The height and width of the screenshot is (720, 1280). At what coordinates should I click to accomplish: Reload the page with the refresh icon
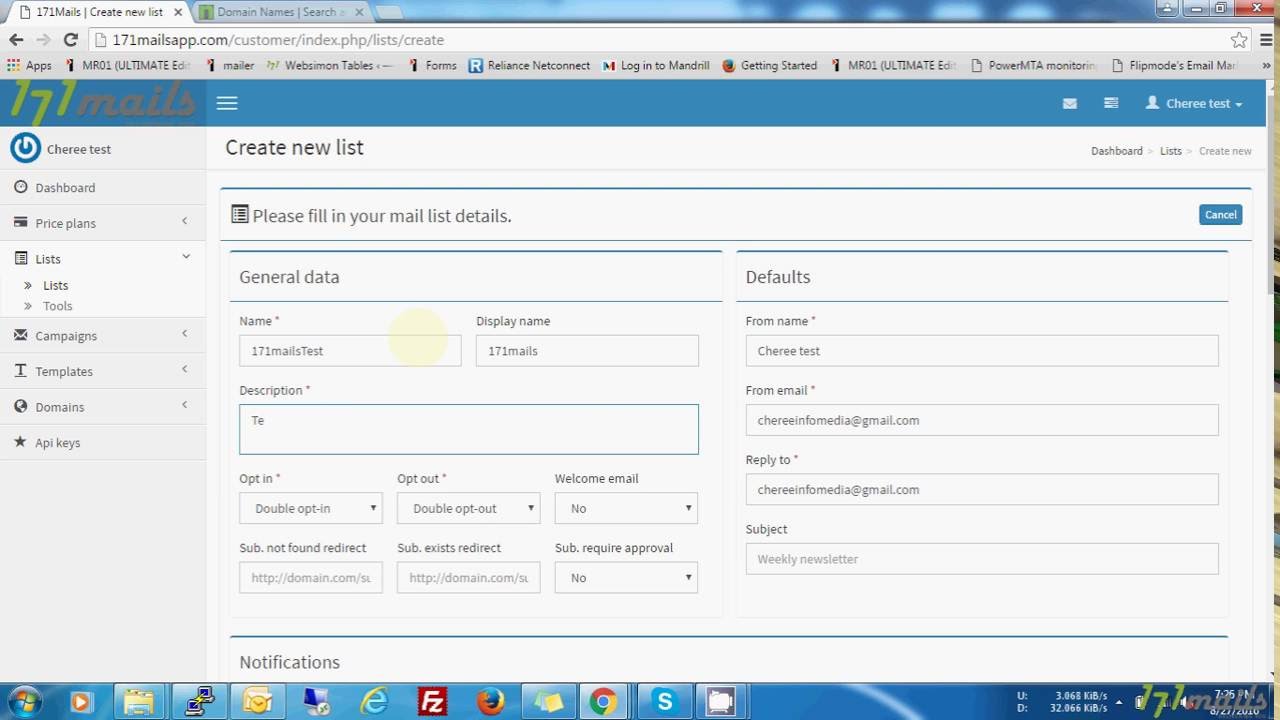pyautogui.click(x=70, y=40)
